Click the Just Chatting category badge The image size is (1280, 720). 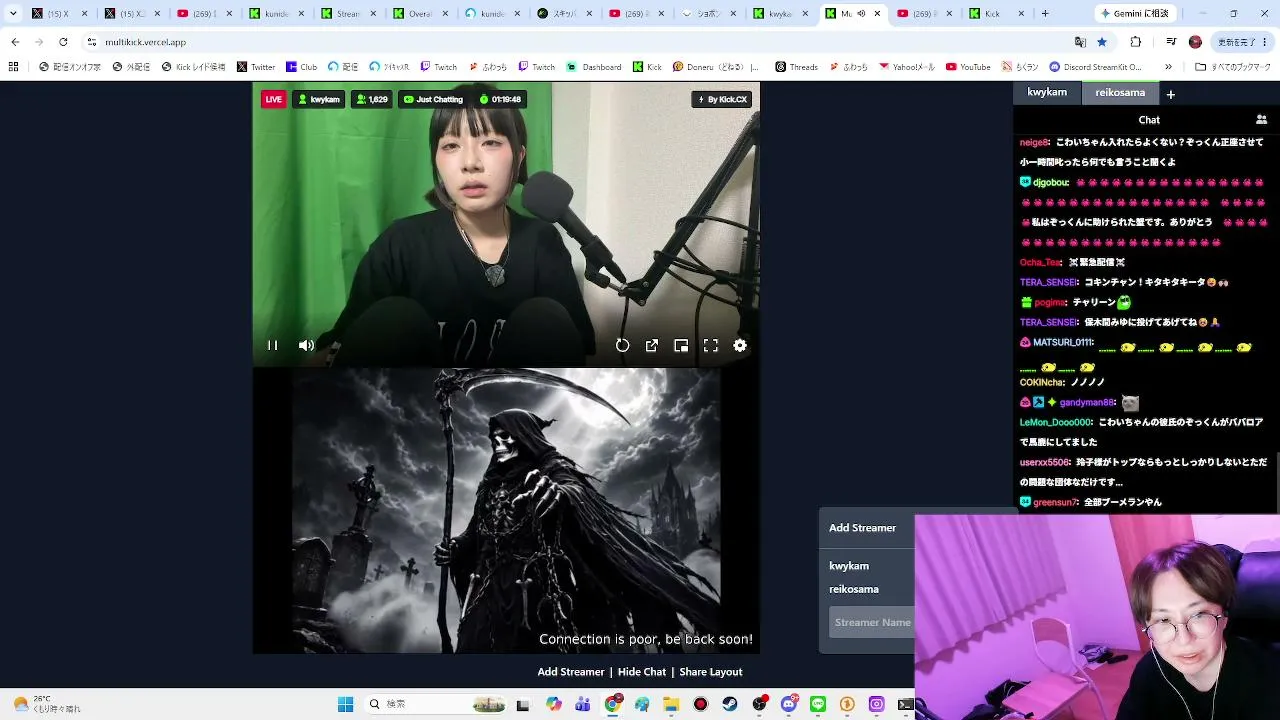tap(433, 99)
